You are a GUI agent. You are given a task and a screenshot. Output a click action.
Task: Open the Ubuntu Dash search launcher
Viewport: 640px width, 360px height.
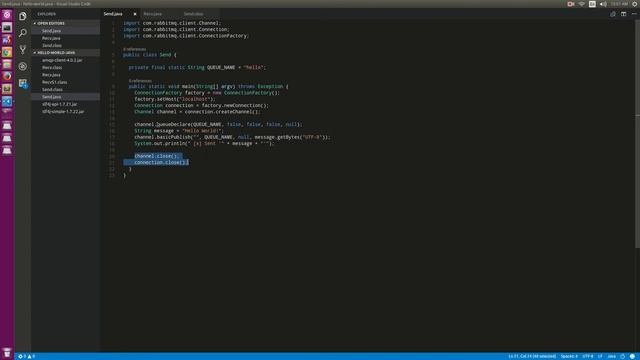7,15
